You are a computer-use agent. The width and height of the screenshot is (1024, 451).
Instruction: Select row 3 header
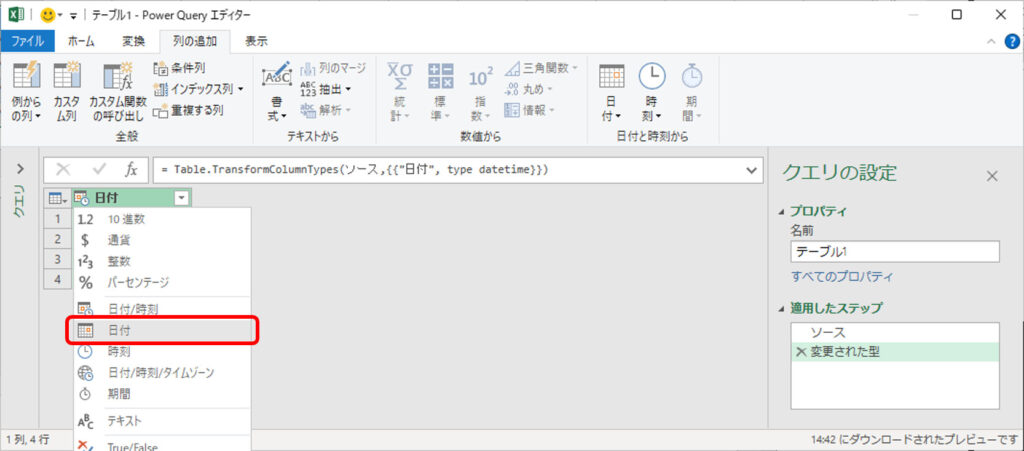coord(58,260)
